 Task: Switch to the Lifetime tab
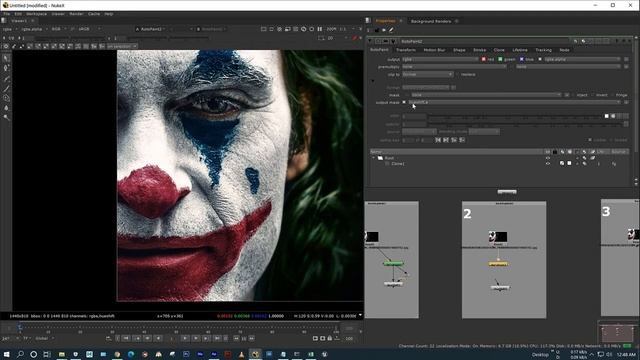pyautogui.click(x=520, y=50)
